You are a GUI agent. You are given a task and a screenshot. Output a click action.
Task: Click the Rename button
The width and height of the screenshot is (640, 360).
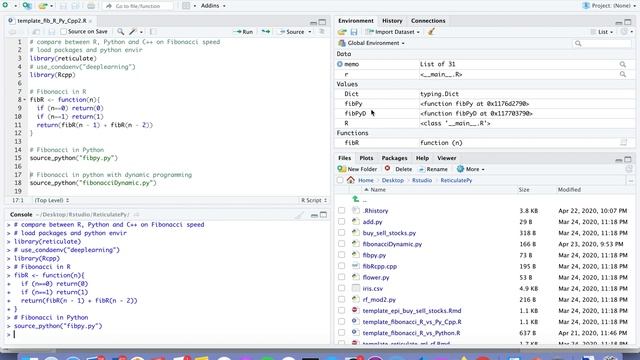coord(433,169)
